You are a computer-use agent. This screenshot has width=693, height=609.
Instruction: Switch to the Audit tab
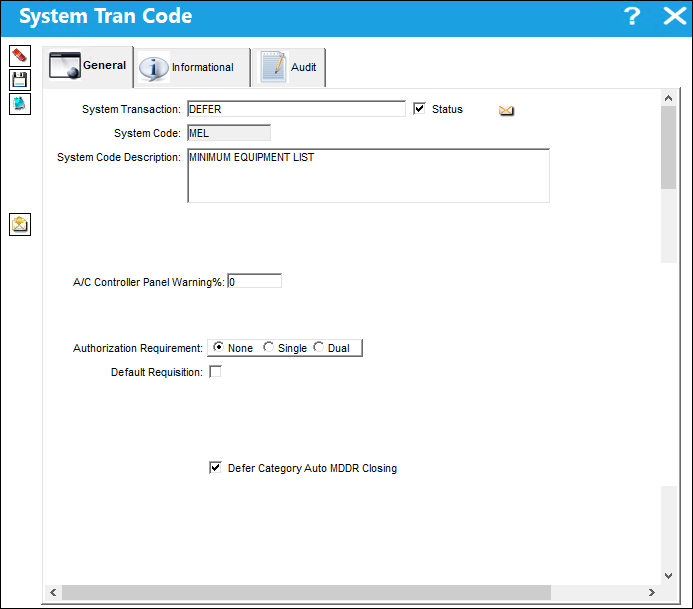[x=289, y=67]
